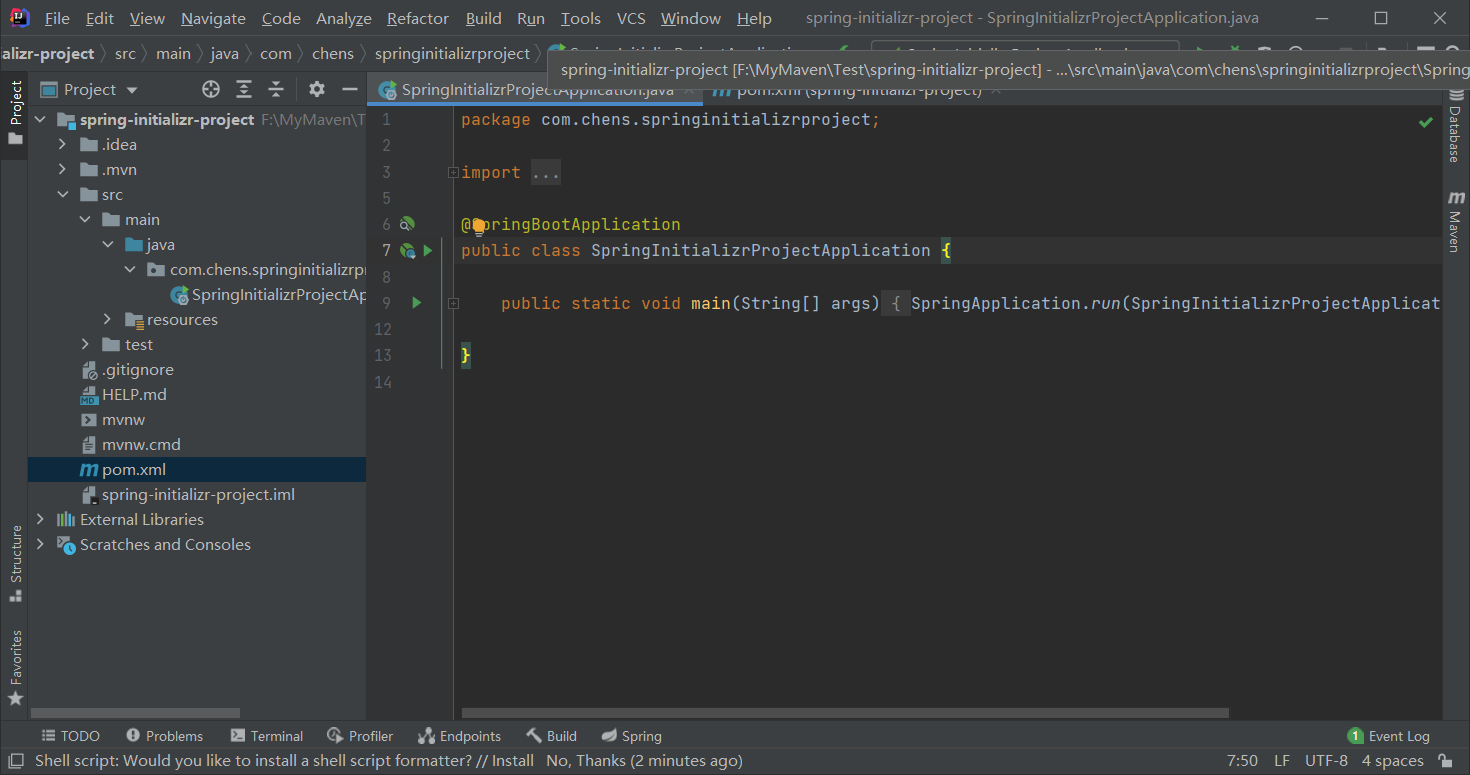The width and height of the screenshot is (1470, 775).
Task: Click the Expand All icon in Project panel
Action: (x=244, y=89)
